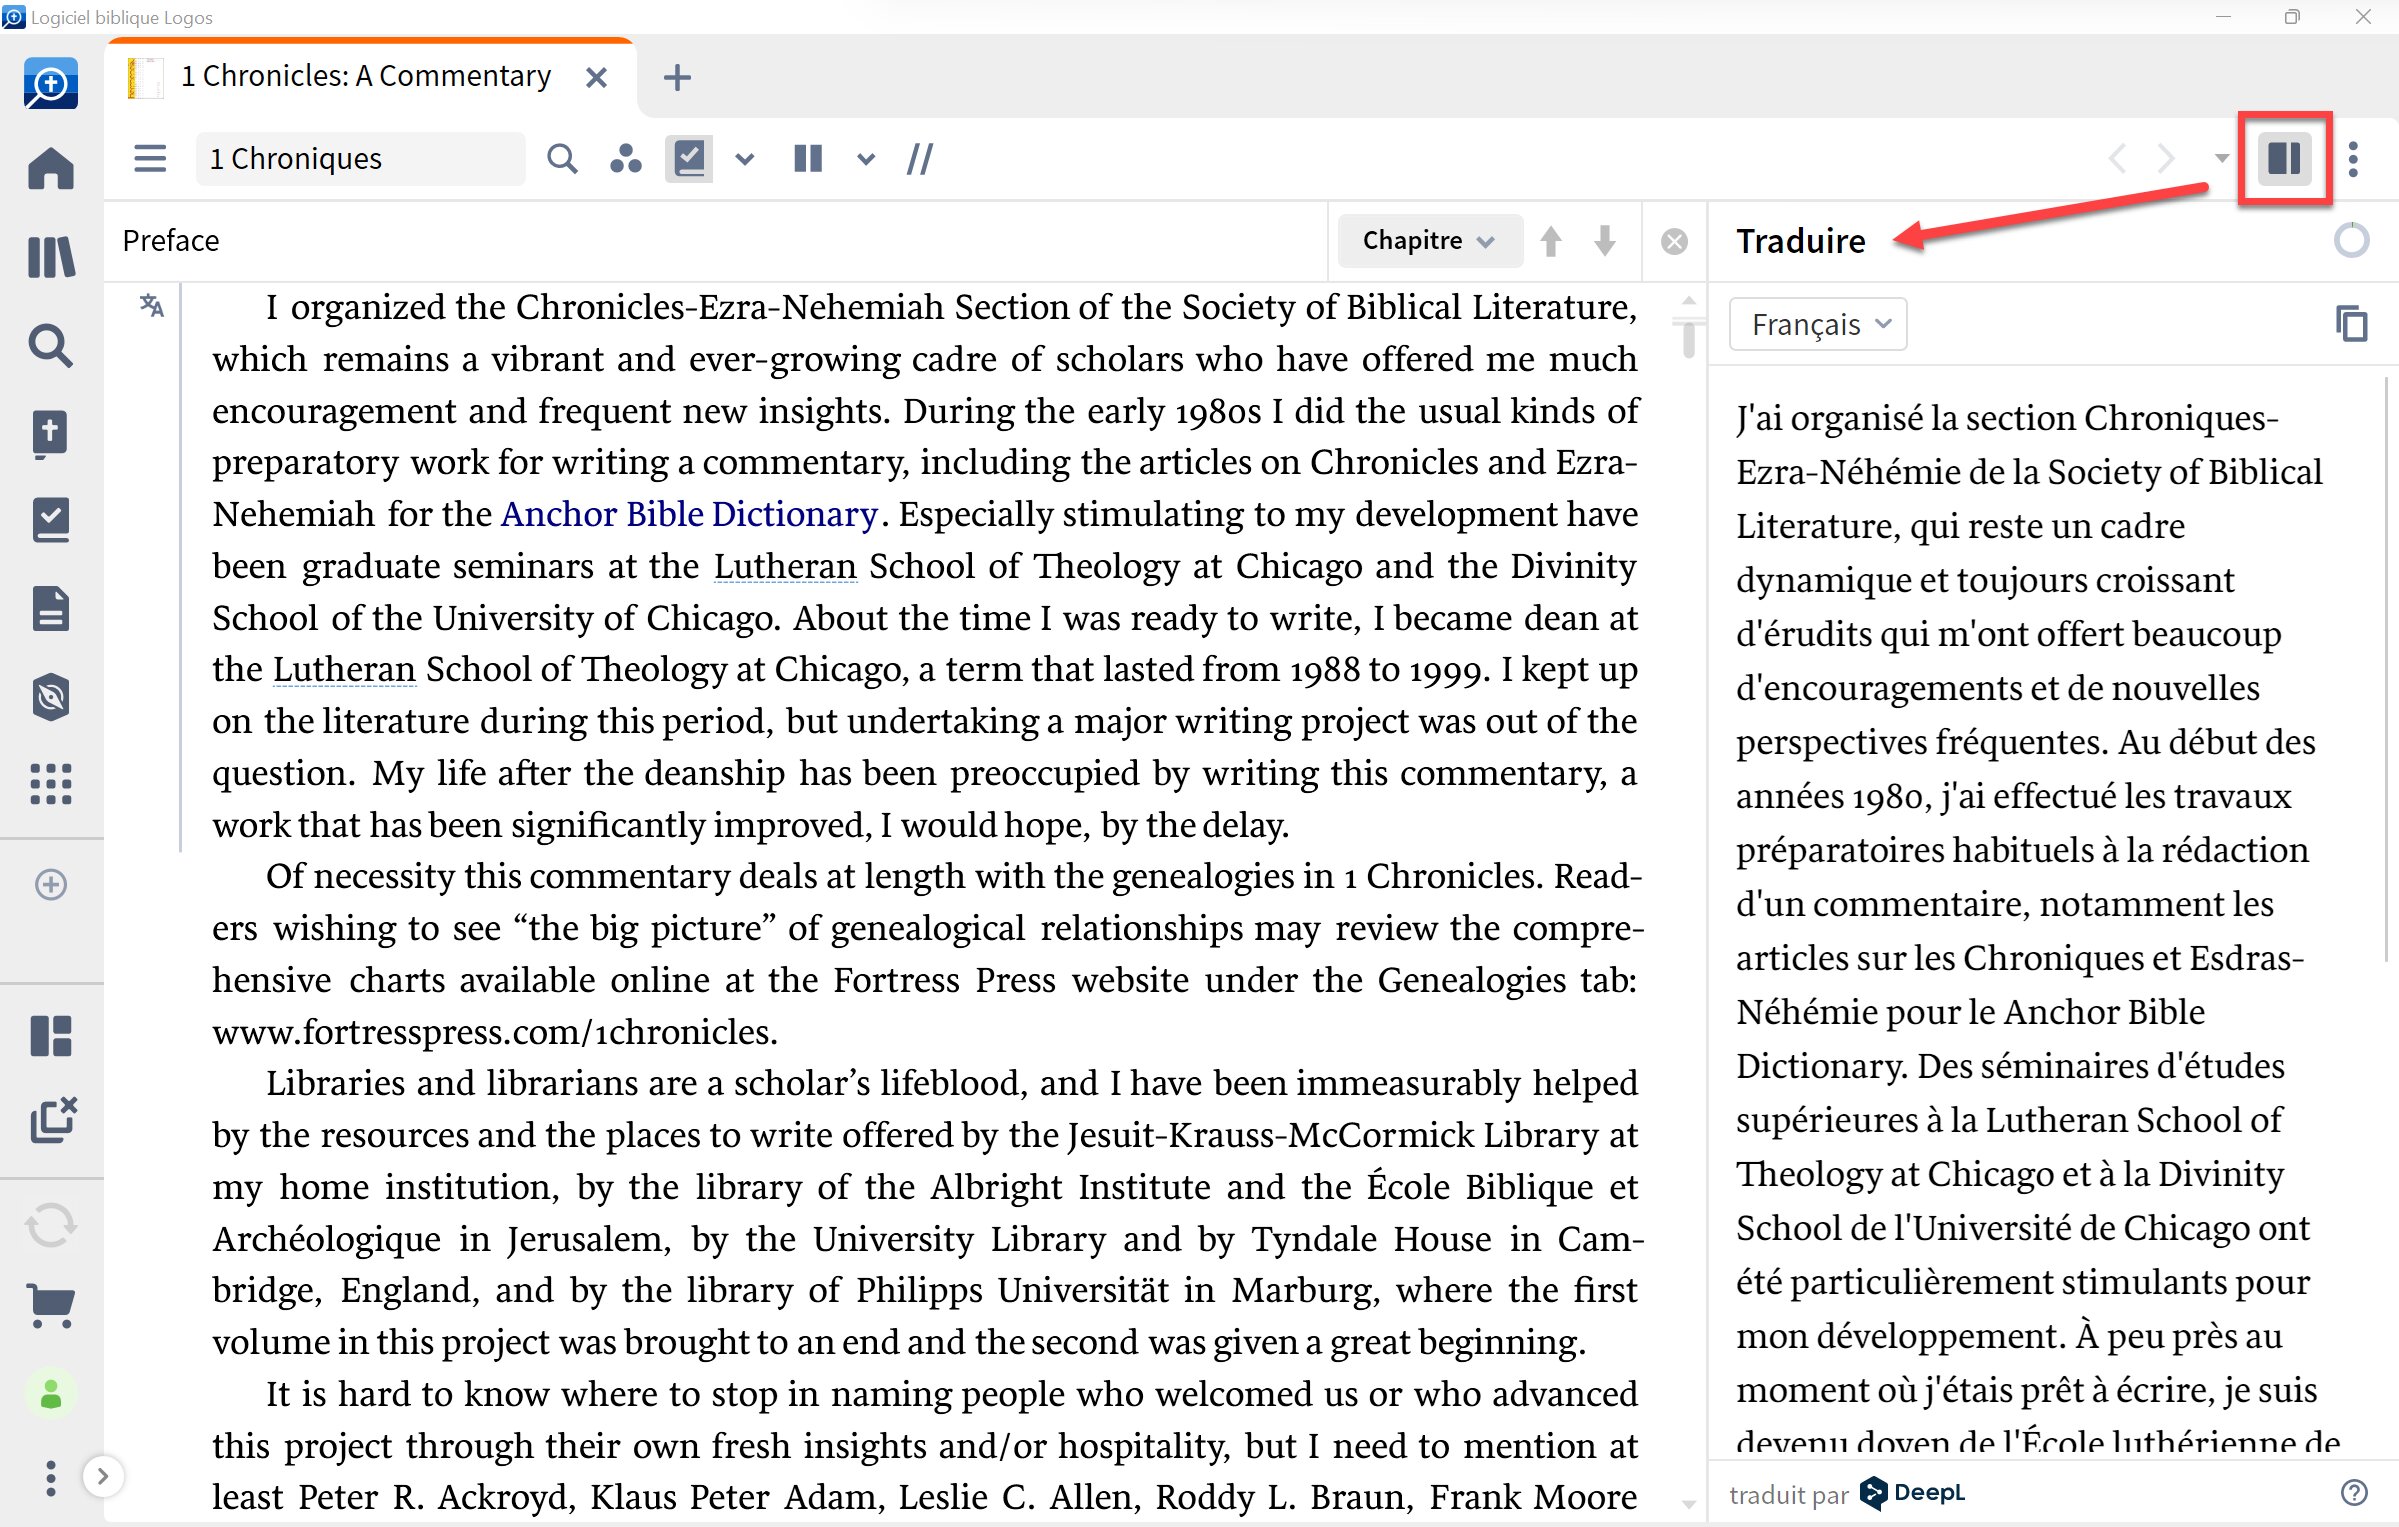Click the translation panel scrollbar
Image resolution: width=2399 pixels, height=1527 pixels.
(2387, 670)
